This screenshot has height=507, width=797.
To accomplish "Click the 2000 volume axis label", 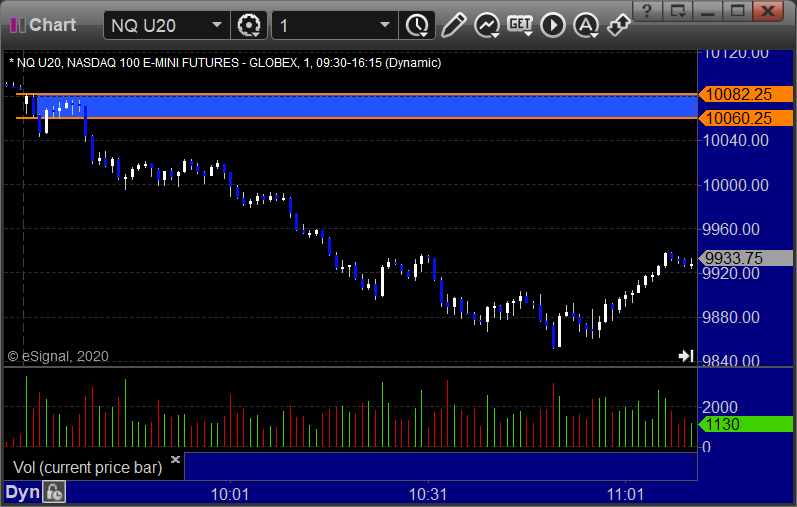I will pos(720,407).
